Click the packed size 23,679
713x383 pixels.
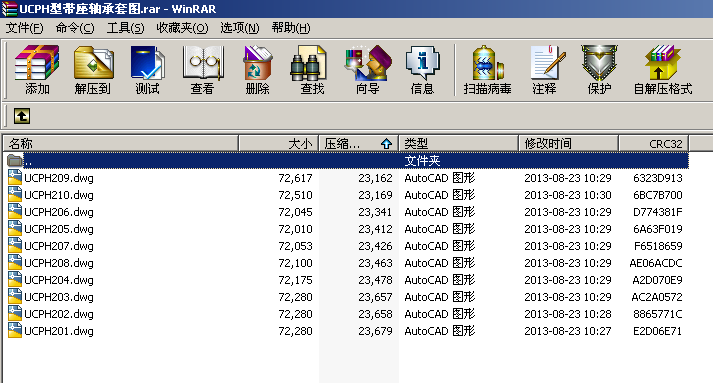(x=375, y=331)
